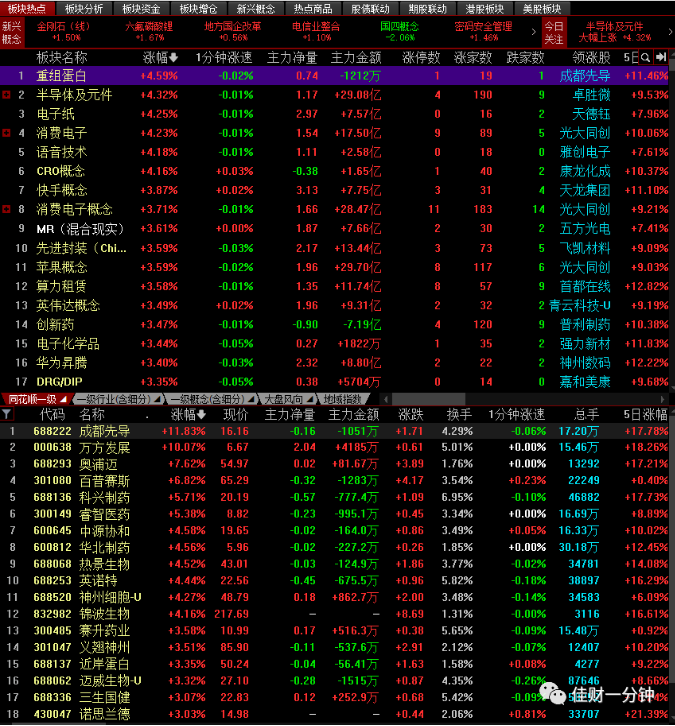Screen dimensions: 675x726
Task: Sort stock list by 总手 header
Action: [x=587, y=414]
